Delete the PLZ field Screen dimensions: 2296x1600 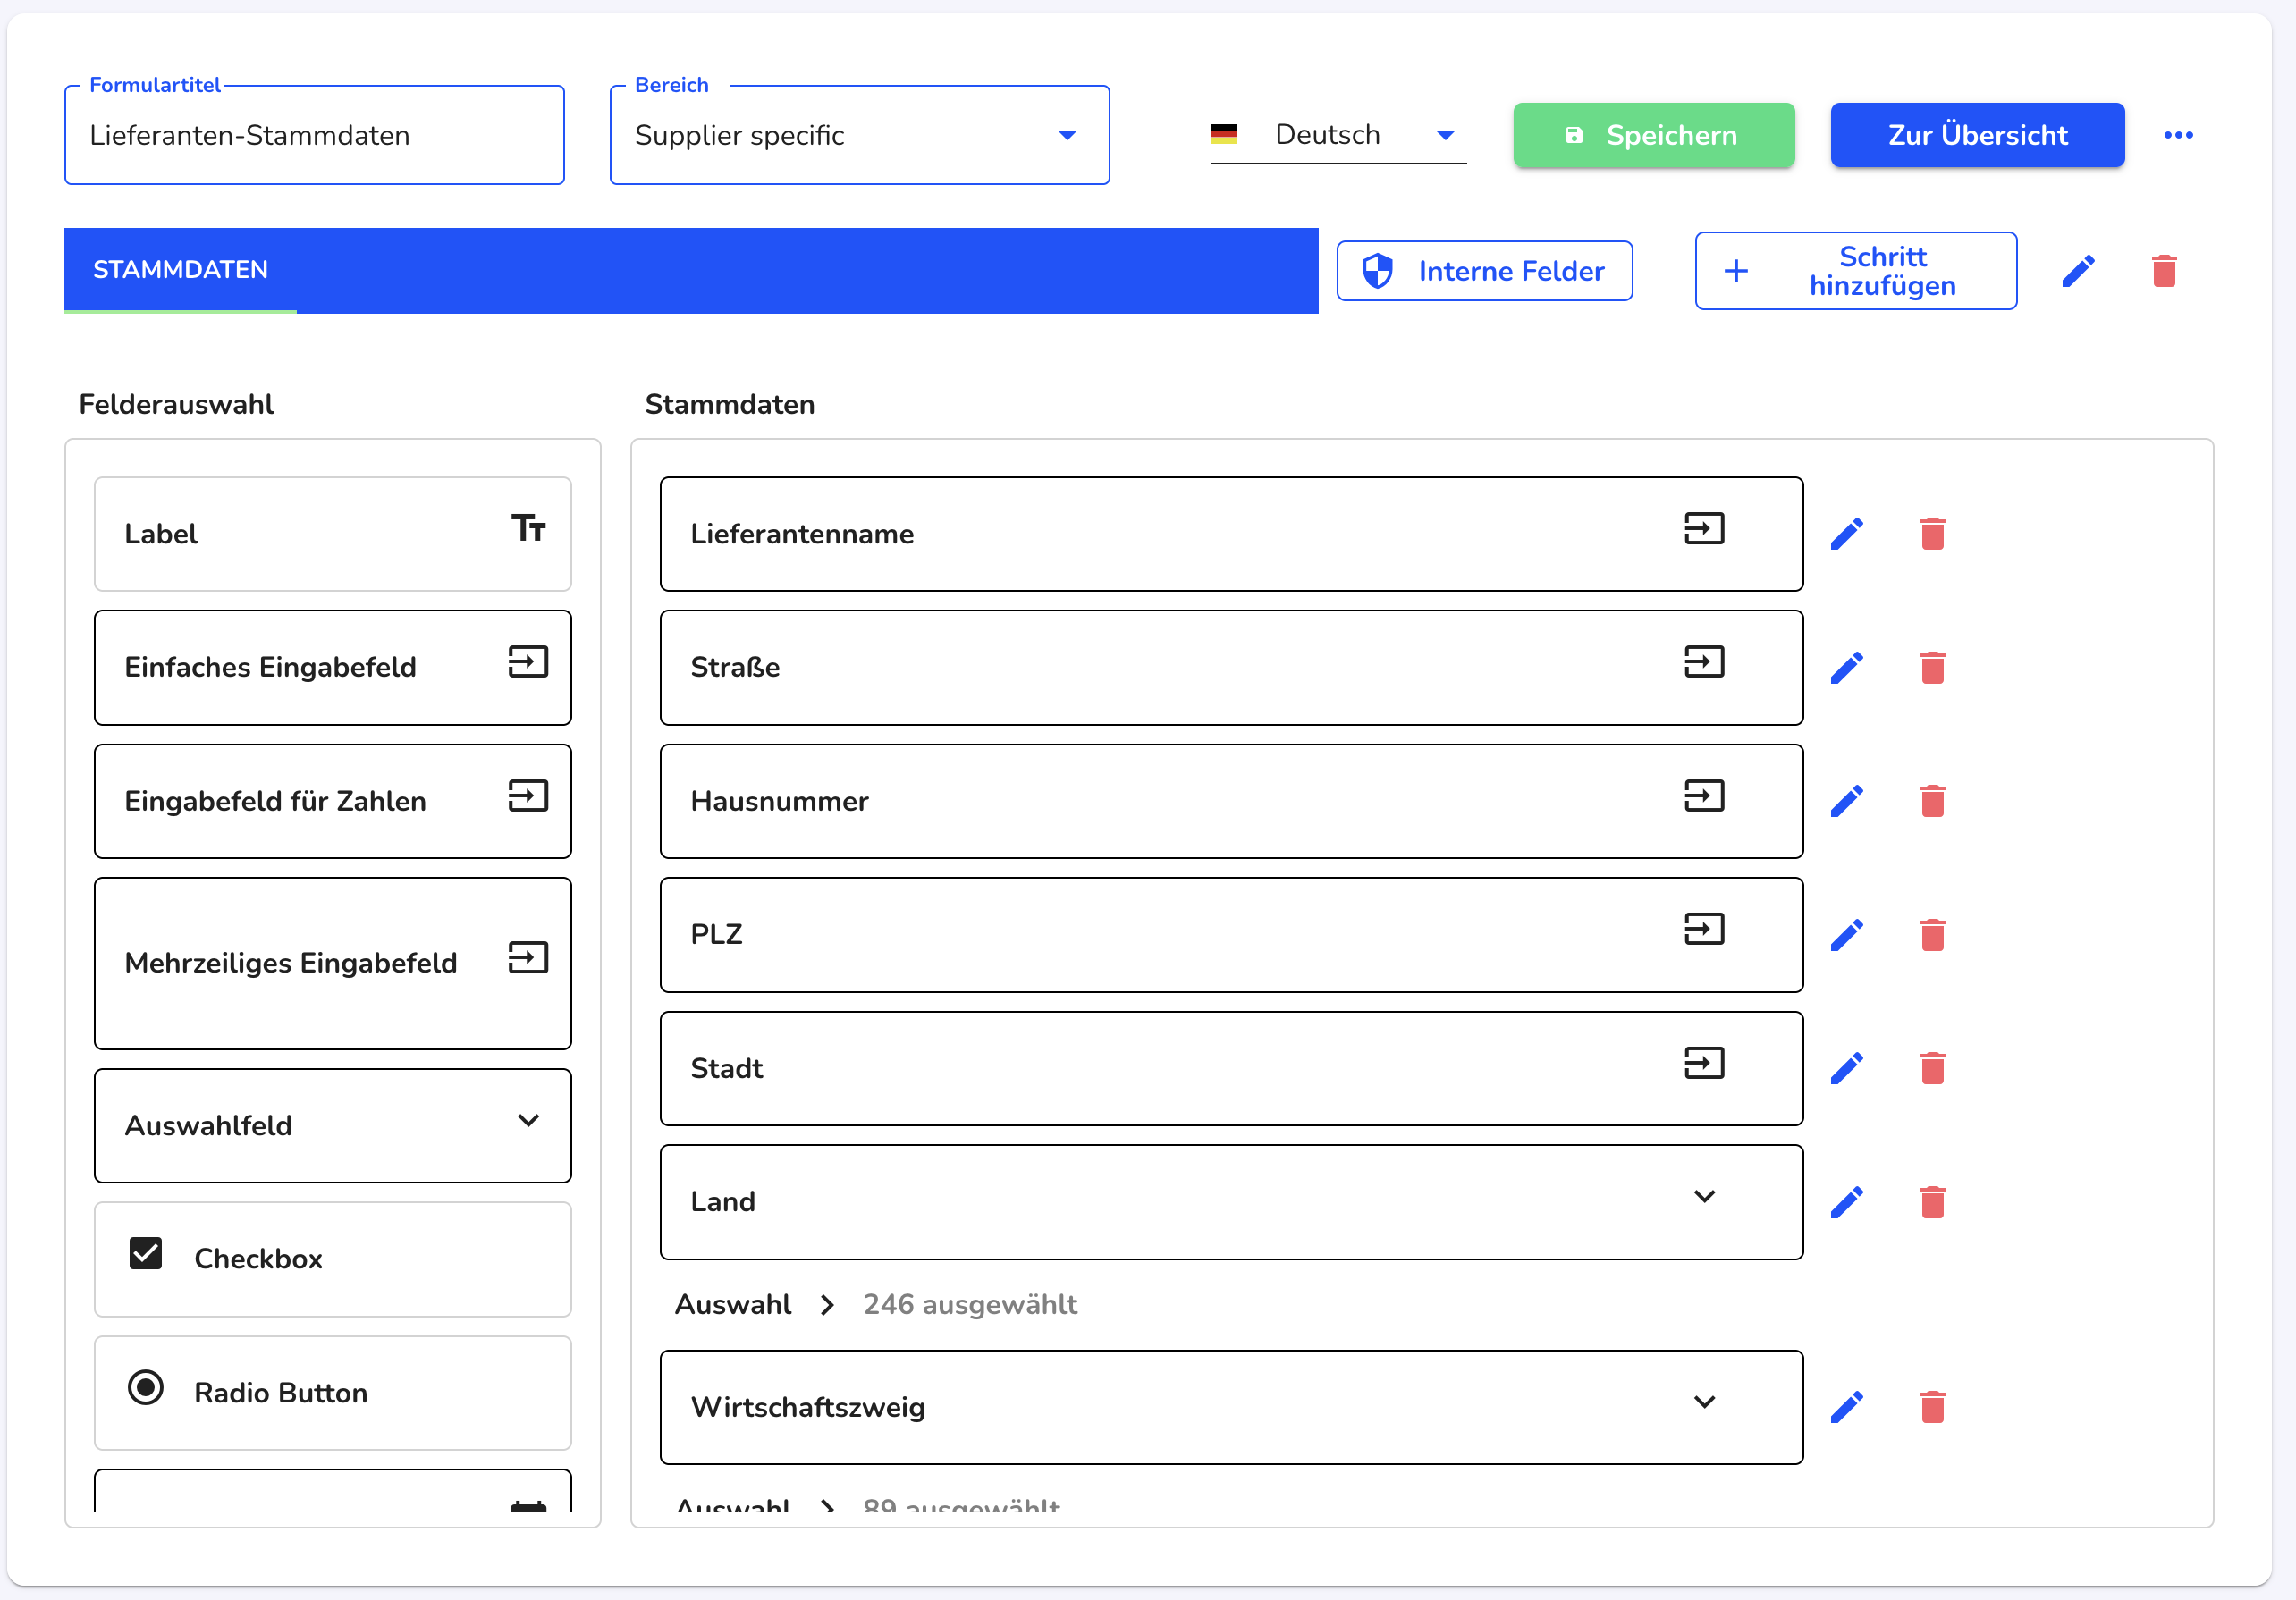pos(1932,935)
